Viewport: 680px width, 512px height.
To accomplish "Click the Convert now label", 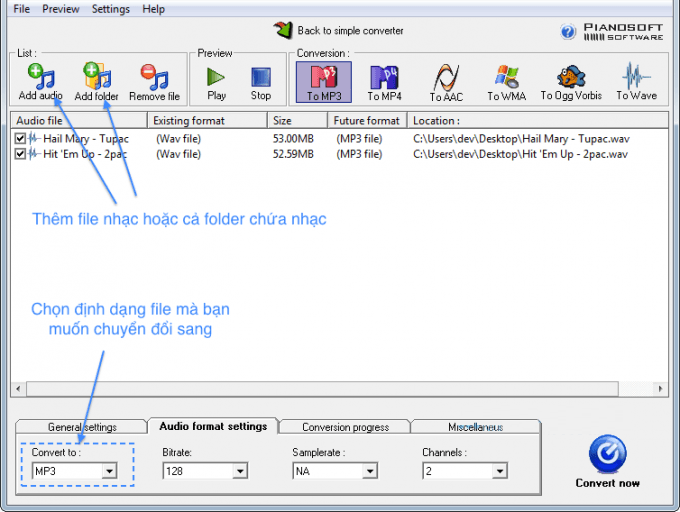I will tap(608, 483).
